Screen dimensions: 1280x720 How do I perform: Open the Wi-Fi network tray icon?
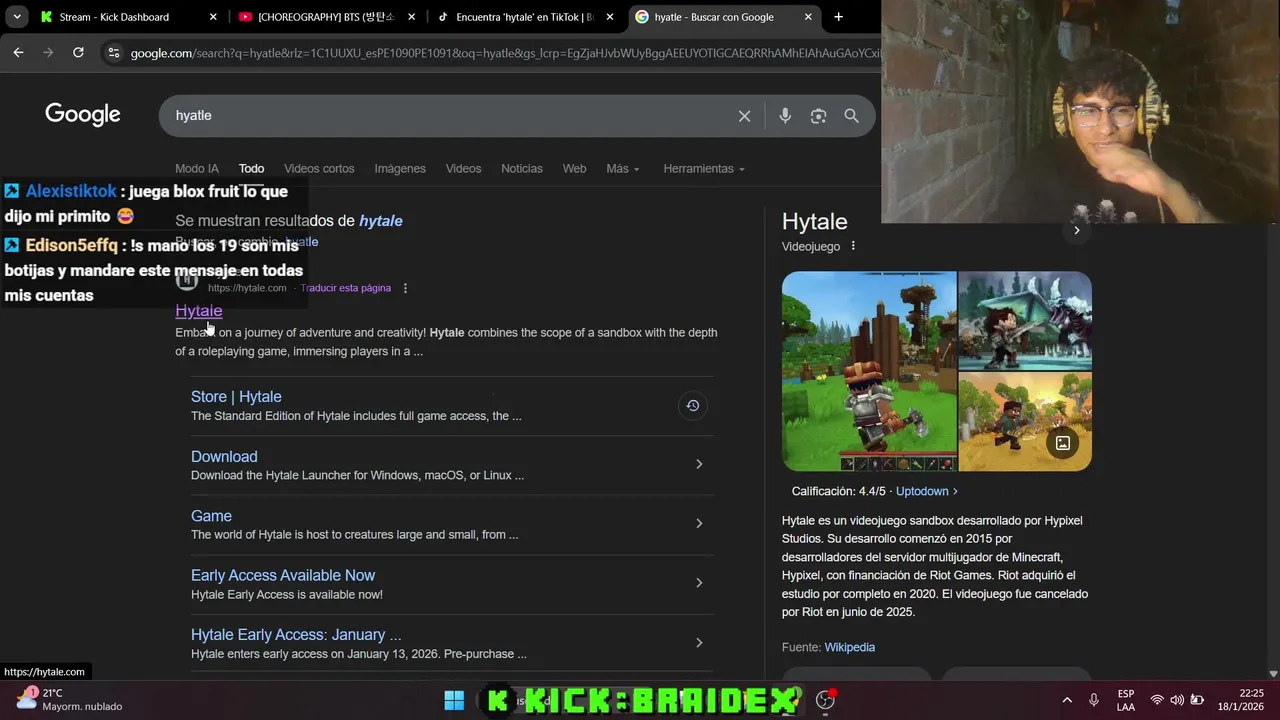(1157, 700)
